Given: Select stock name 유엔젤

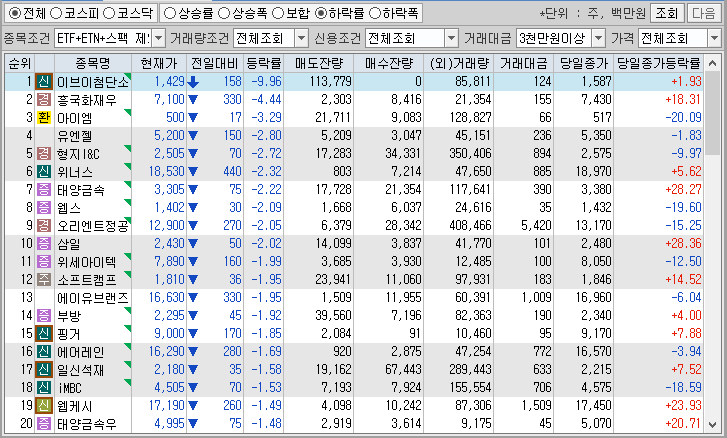Looking at the screenshot, I should (75, 136).
